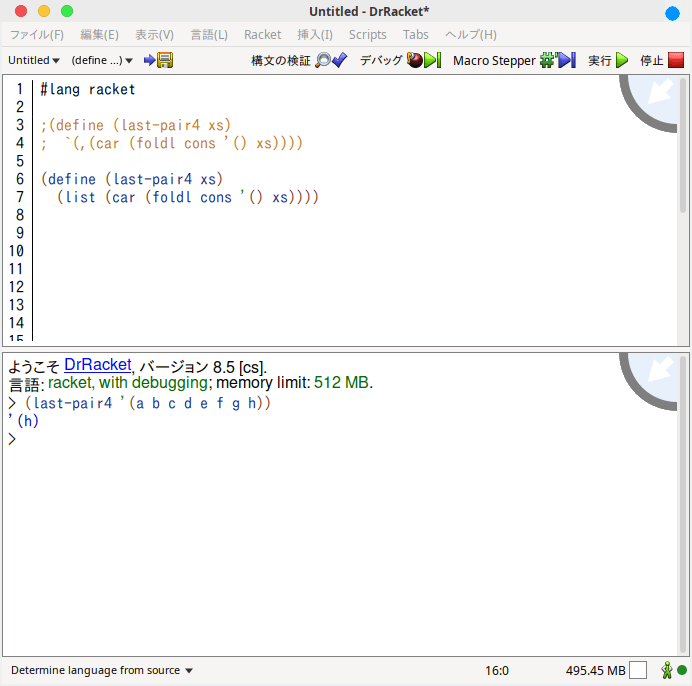Click the 16:0 cursor position indicator
The width and height of the screenshot is (692, 686).
(x=497, y=670)
